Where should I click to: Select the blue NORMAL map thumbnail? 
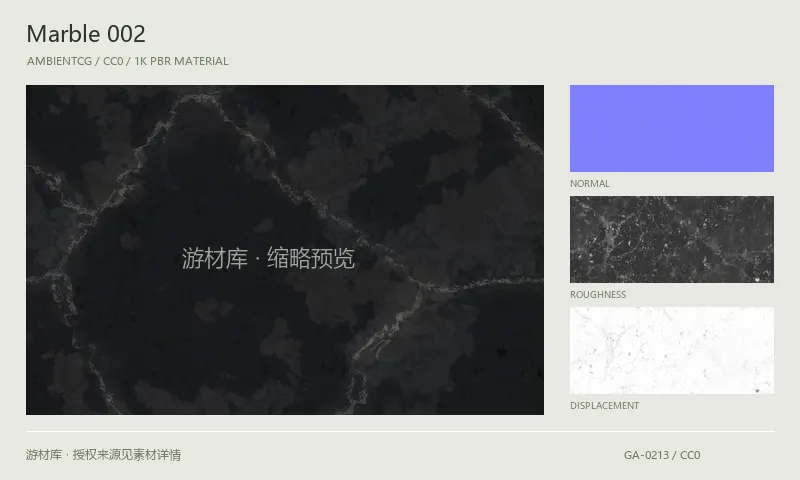coord(671,128)
